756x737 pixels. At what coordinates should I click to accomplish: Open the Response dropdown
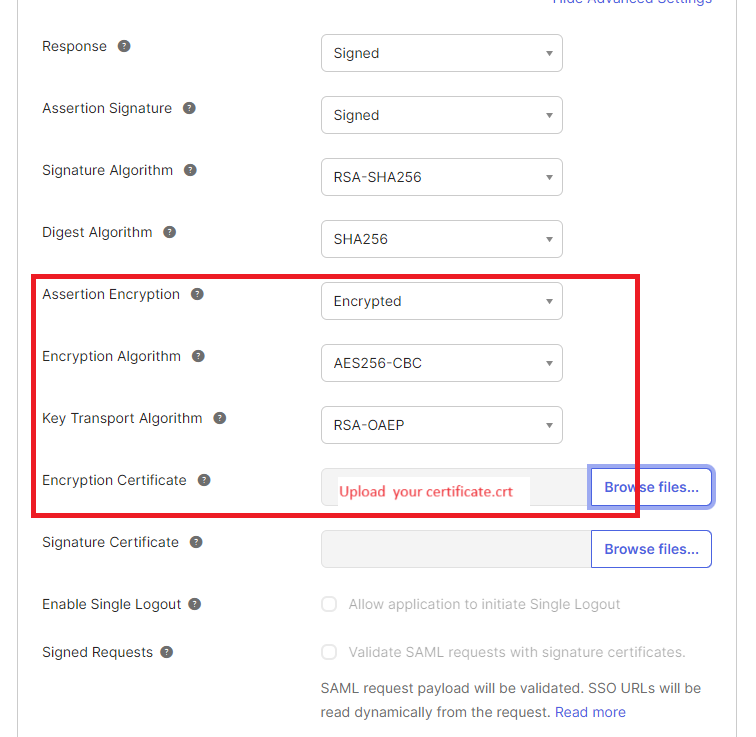coord(441,53)
